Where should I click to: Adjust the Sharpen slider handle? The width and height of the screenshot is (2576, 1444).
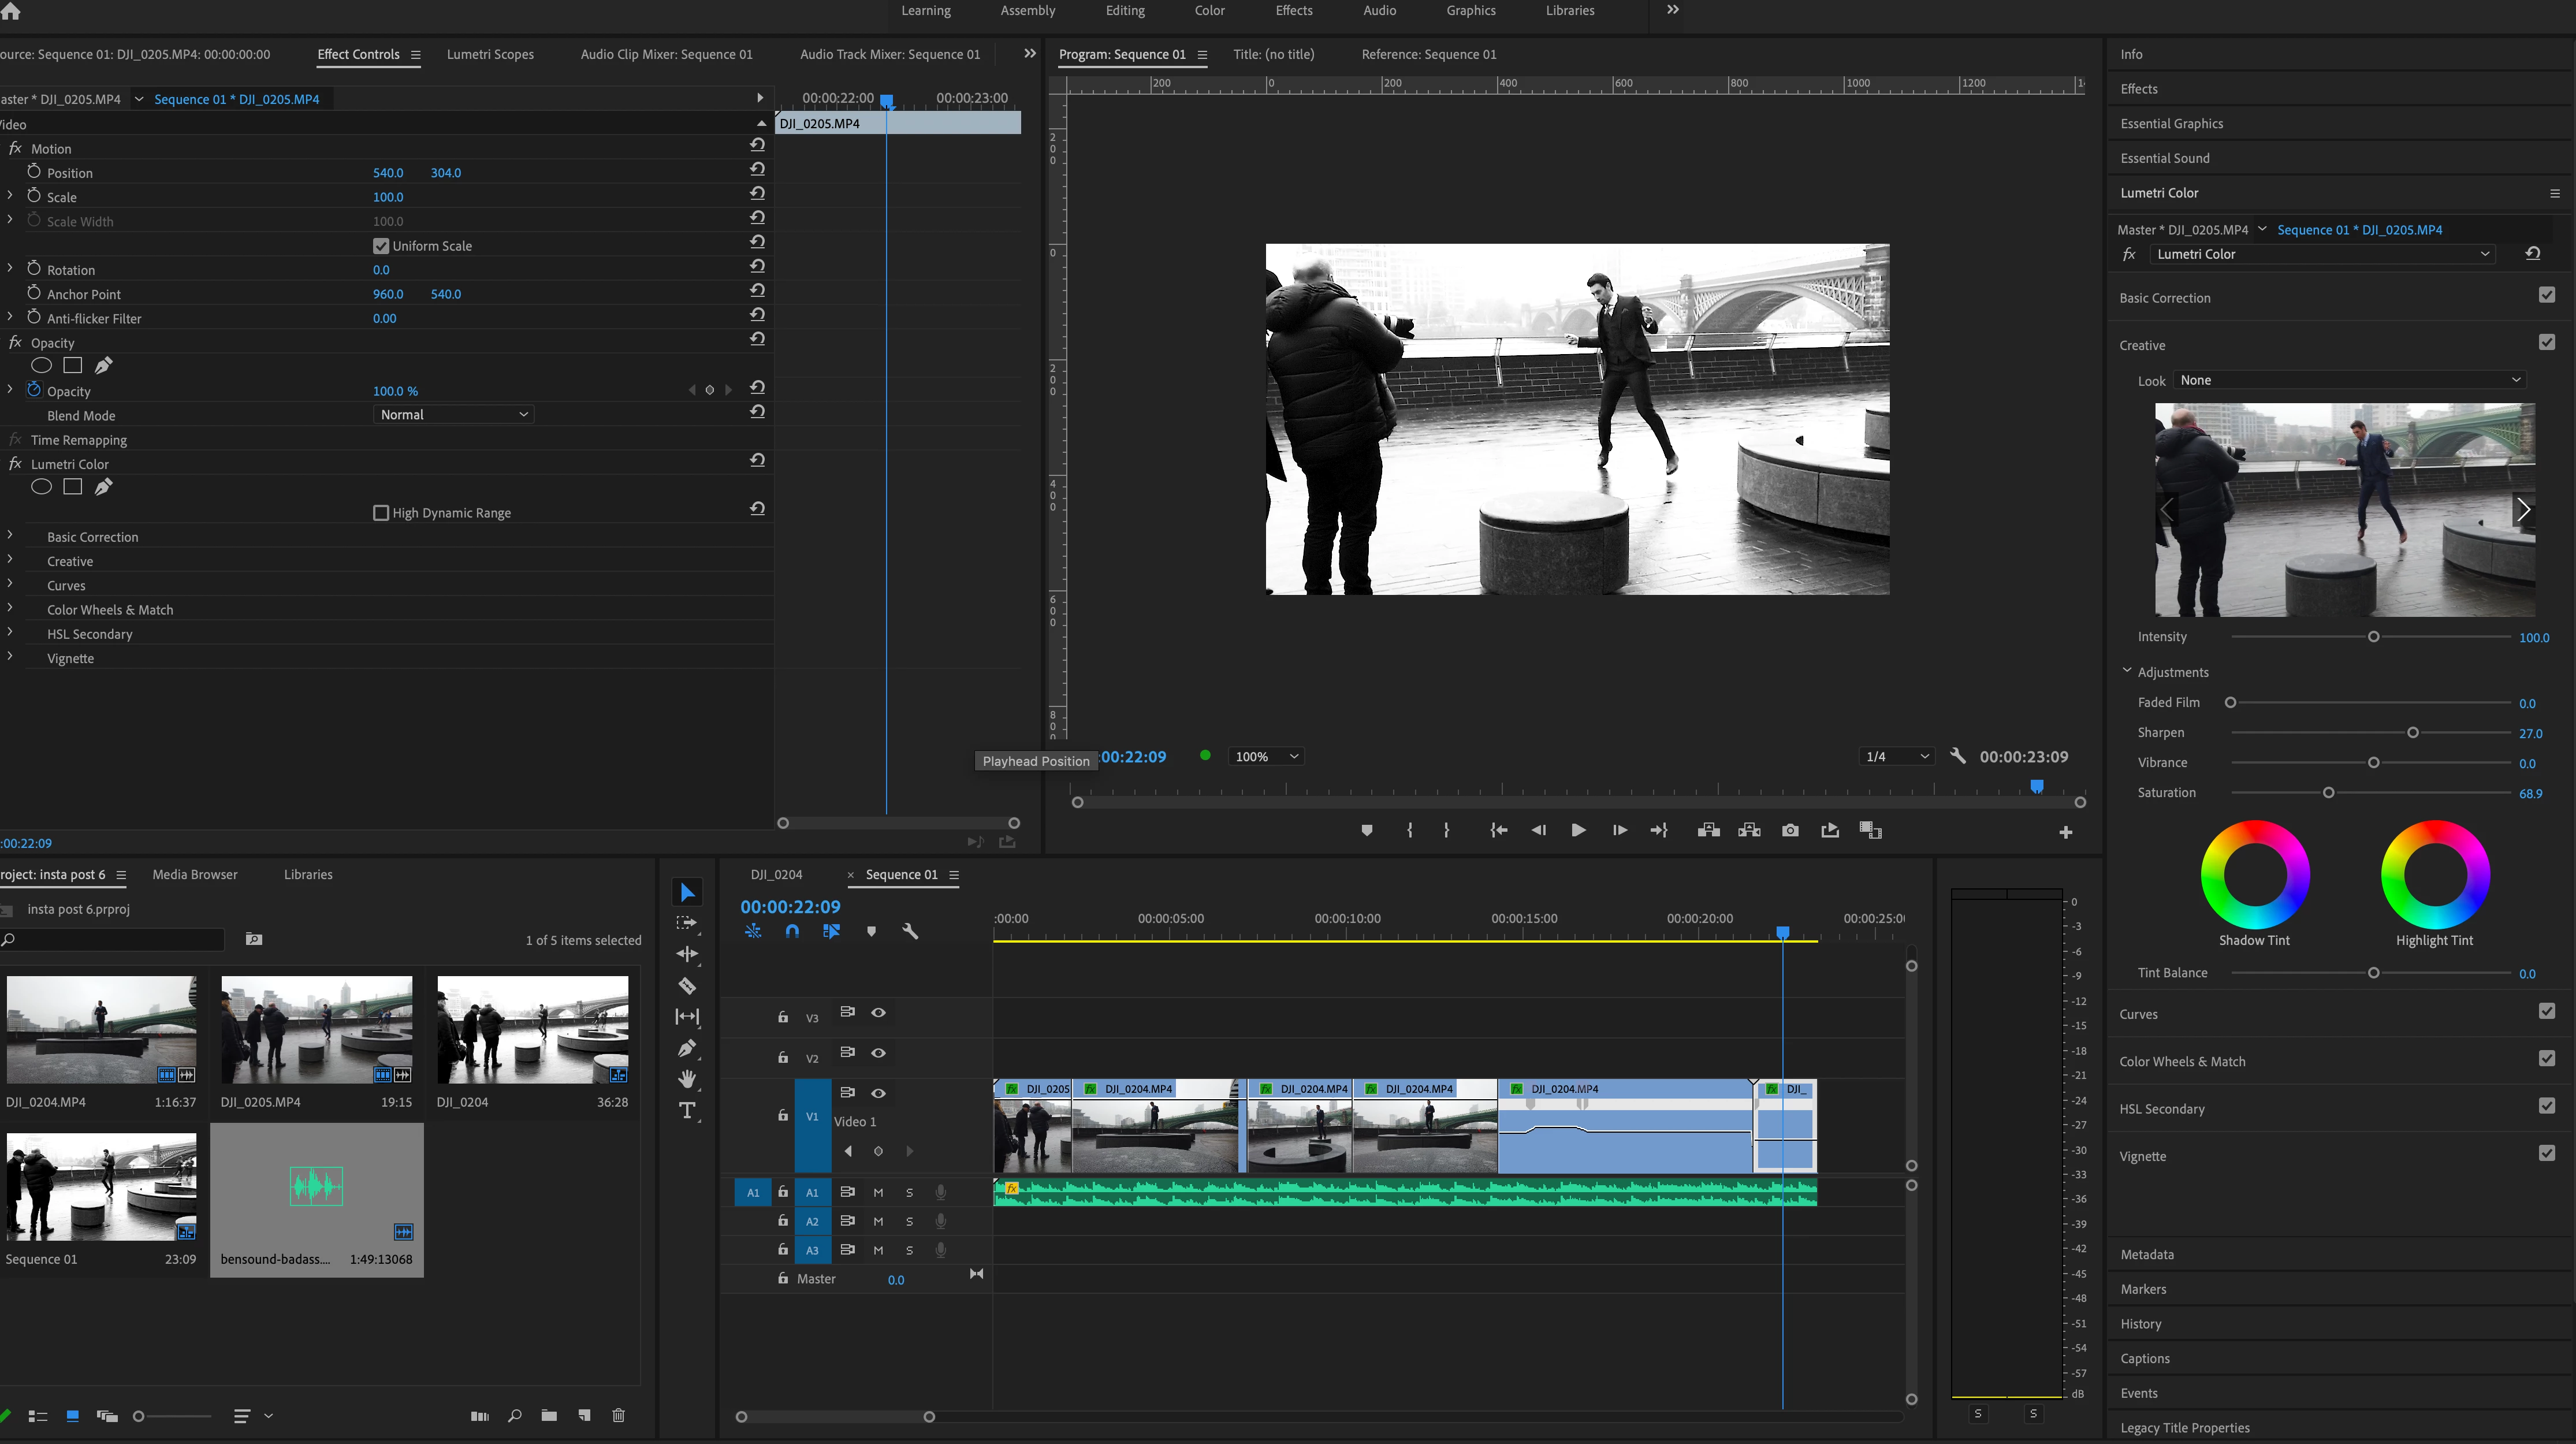pos(2412,733)
